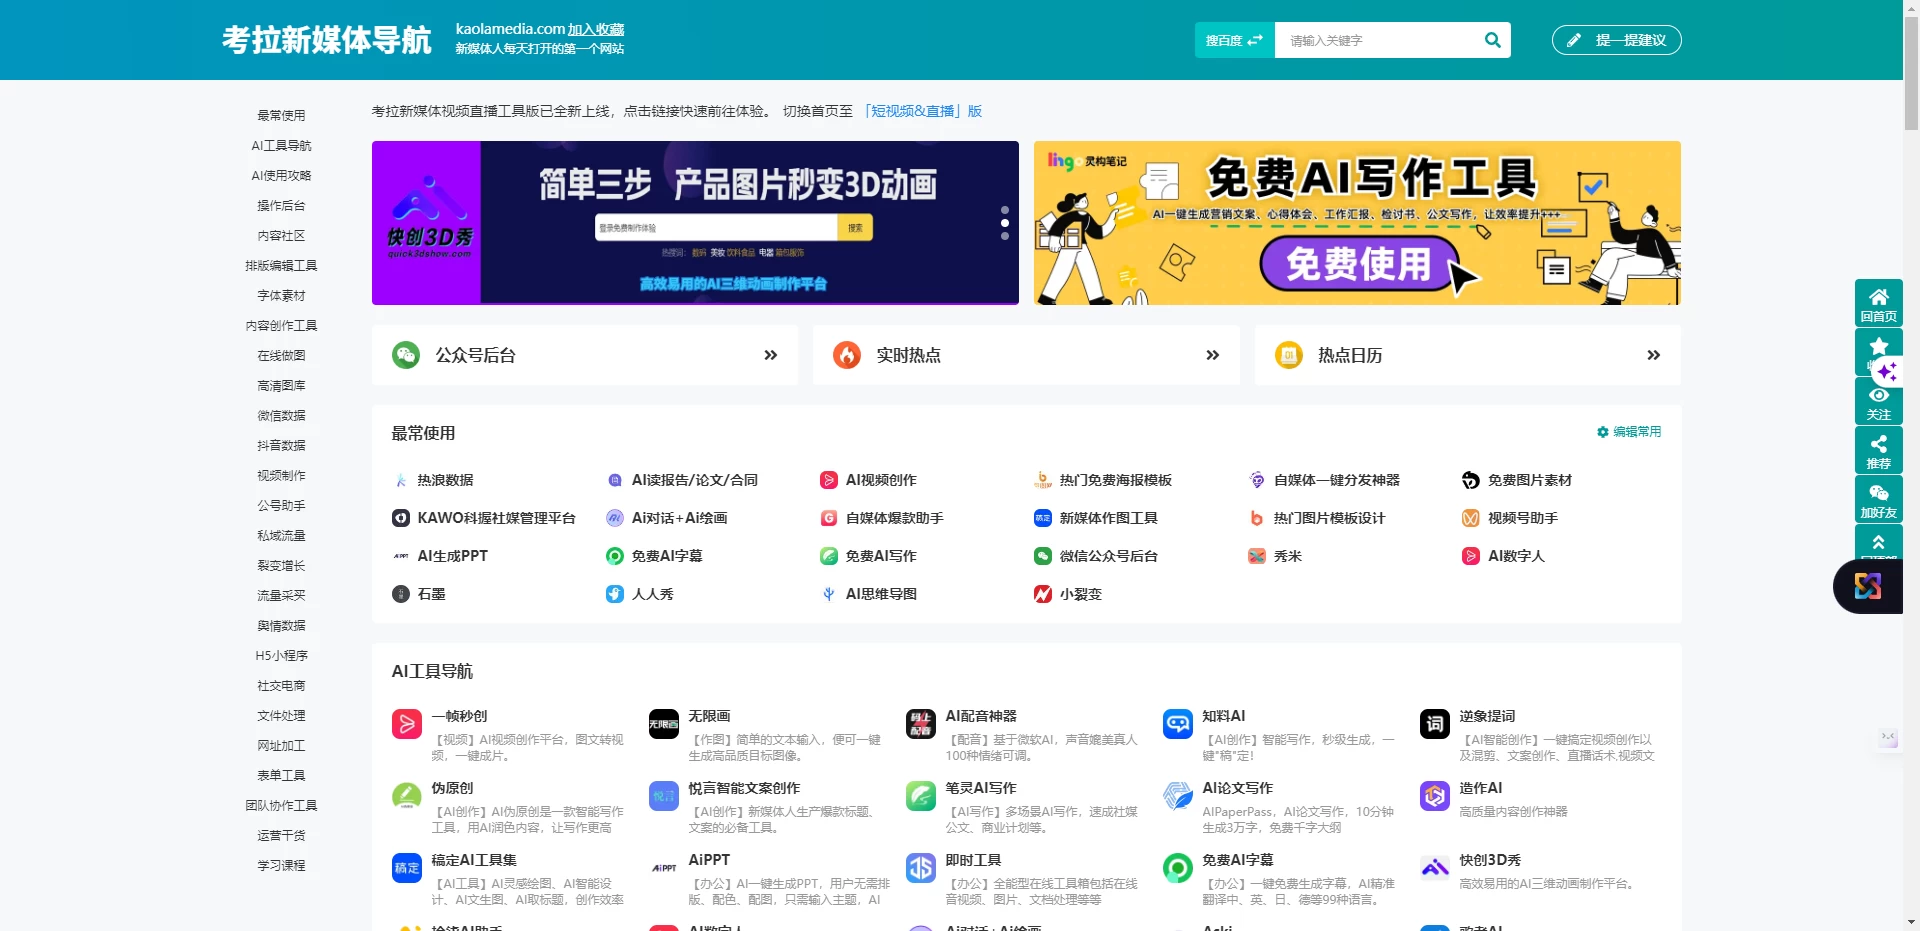1920x931 pixels.
Task: Open the 稿定AI工具集 icon
Action: point(406,868)
